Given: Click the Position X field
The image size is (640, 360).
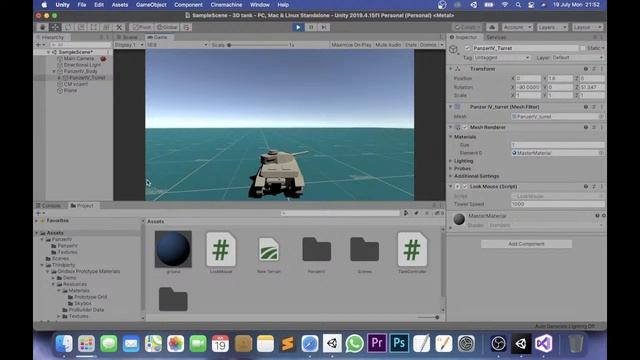Looking at the screenshot, I should pyautogui.click(x=529, y=78).
